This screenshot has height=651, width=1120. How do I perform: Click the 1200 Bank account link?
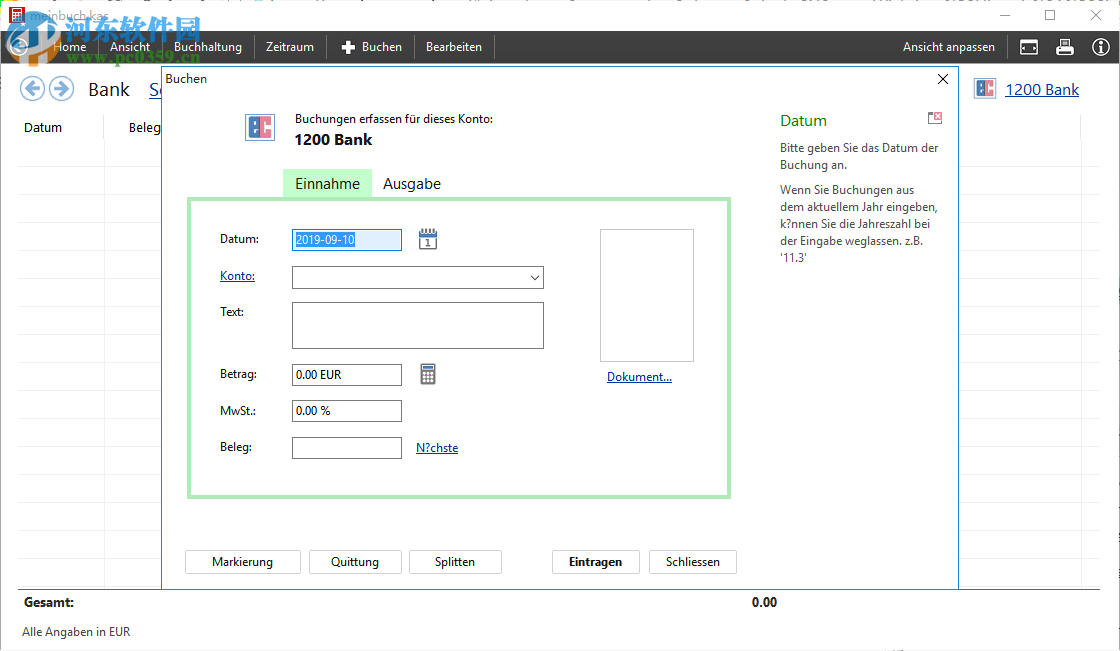point(1041,90)
